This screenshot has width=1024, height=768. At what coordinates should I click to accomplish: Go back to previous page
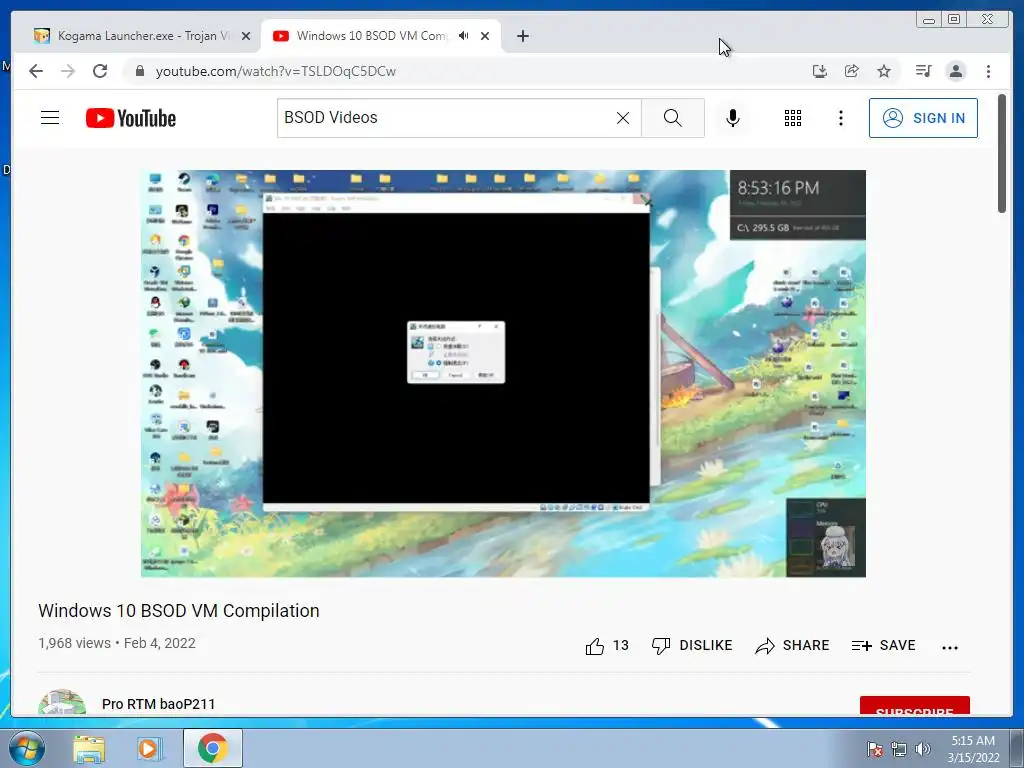click(36, 71)
